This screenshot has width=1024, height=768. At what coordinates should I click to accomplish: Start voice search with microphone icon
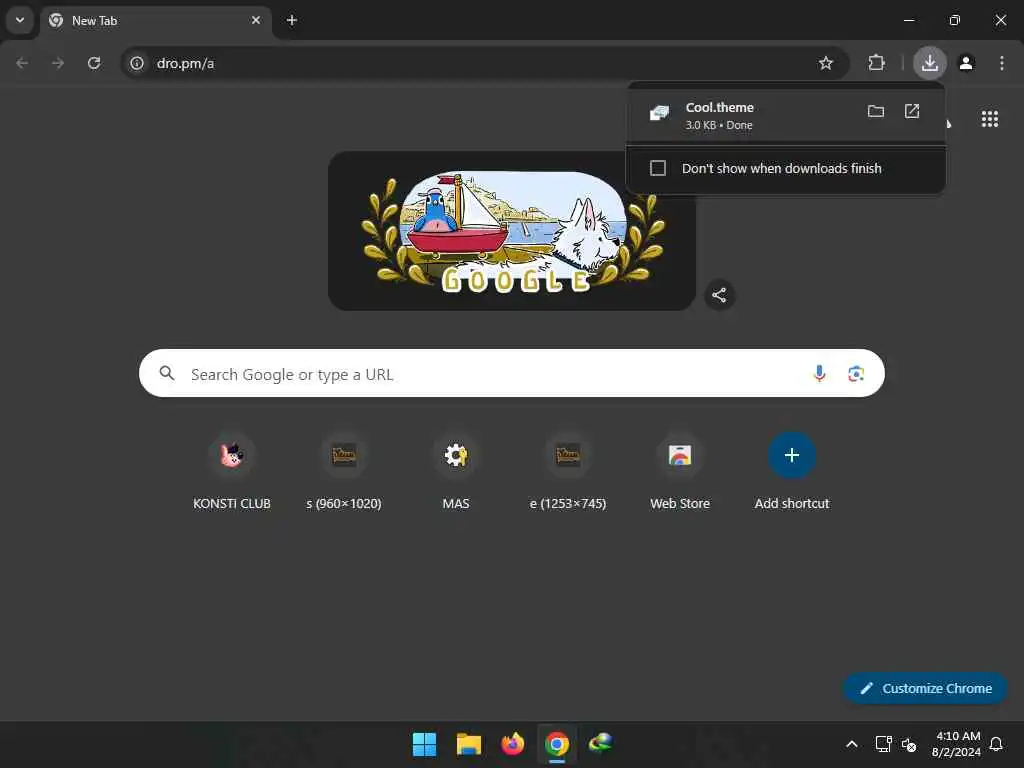[x=819, y=374]
